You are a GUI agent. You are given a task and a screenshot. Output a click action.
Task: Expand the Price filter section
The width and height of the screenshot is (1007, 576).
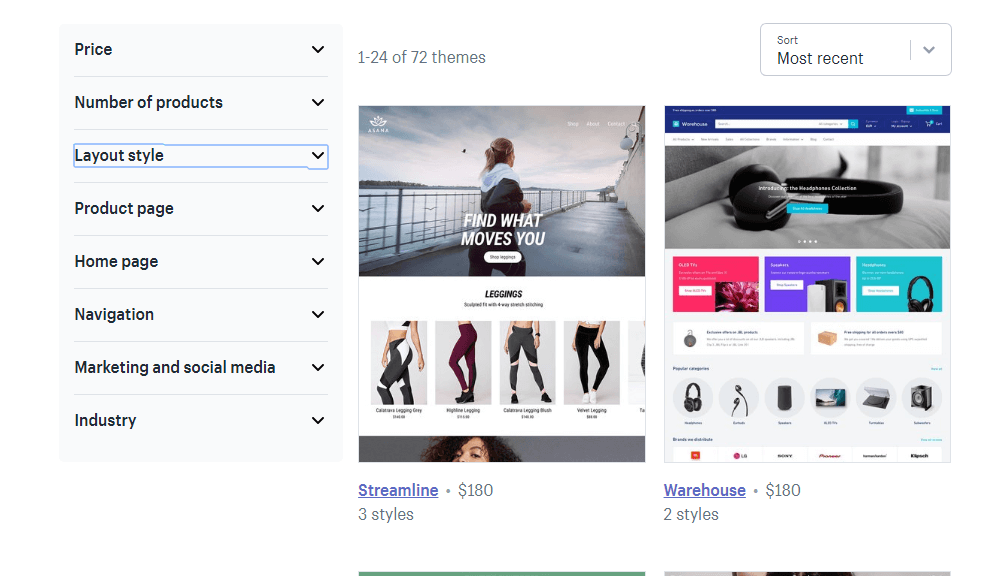pos(200,49)
